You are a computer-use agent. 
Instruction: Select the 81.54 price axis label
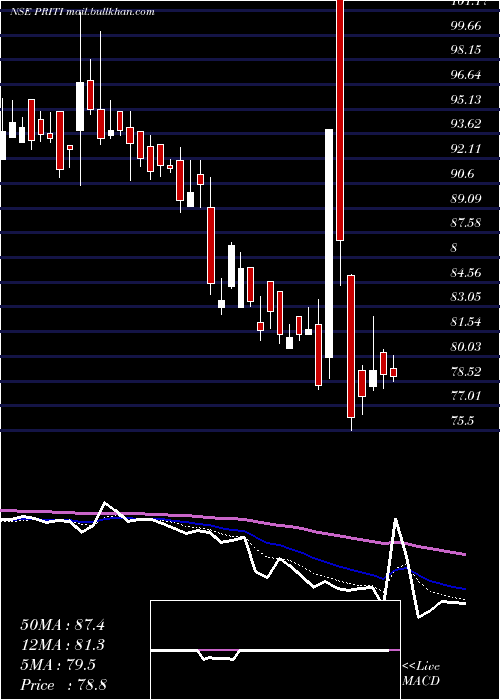466,321
